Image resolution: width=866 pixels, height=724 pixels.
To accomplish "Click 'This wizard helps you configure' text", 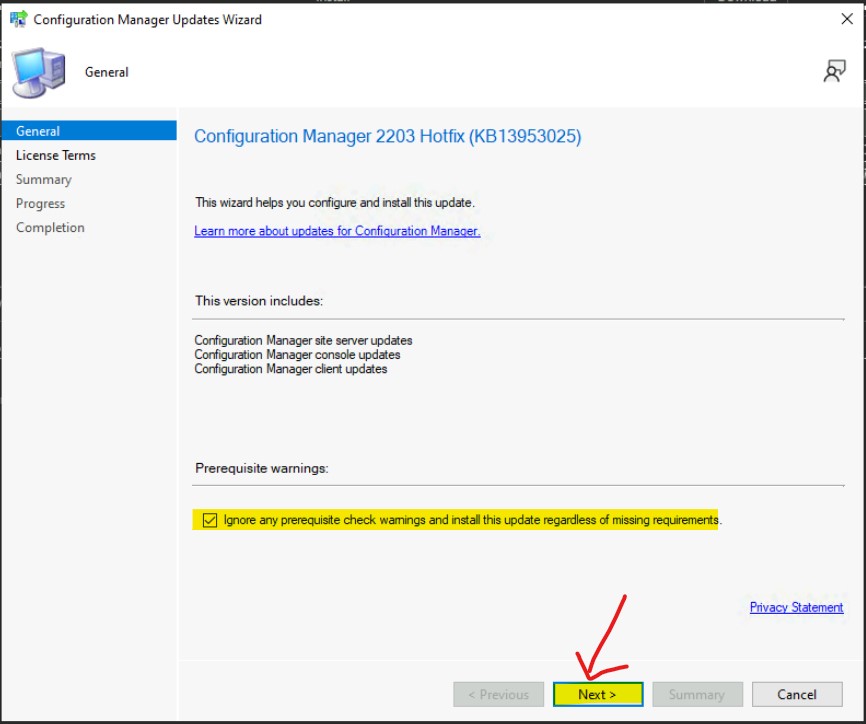I will tap(335, 203).
